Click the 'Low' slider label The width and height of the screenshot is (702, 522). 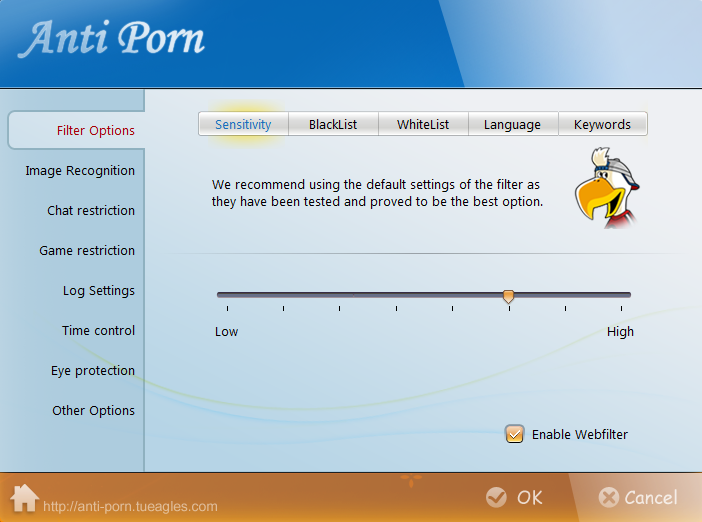coord(227,332)
